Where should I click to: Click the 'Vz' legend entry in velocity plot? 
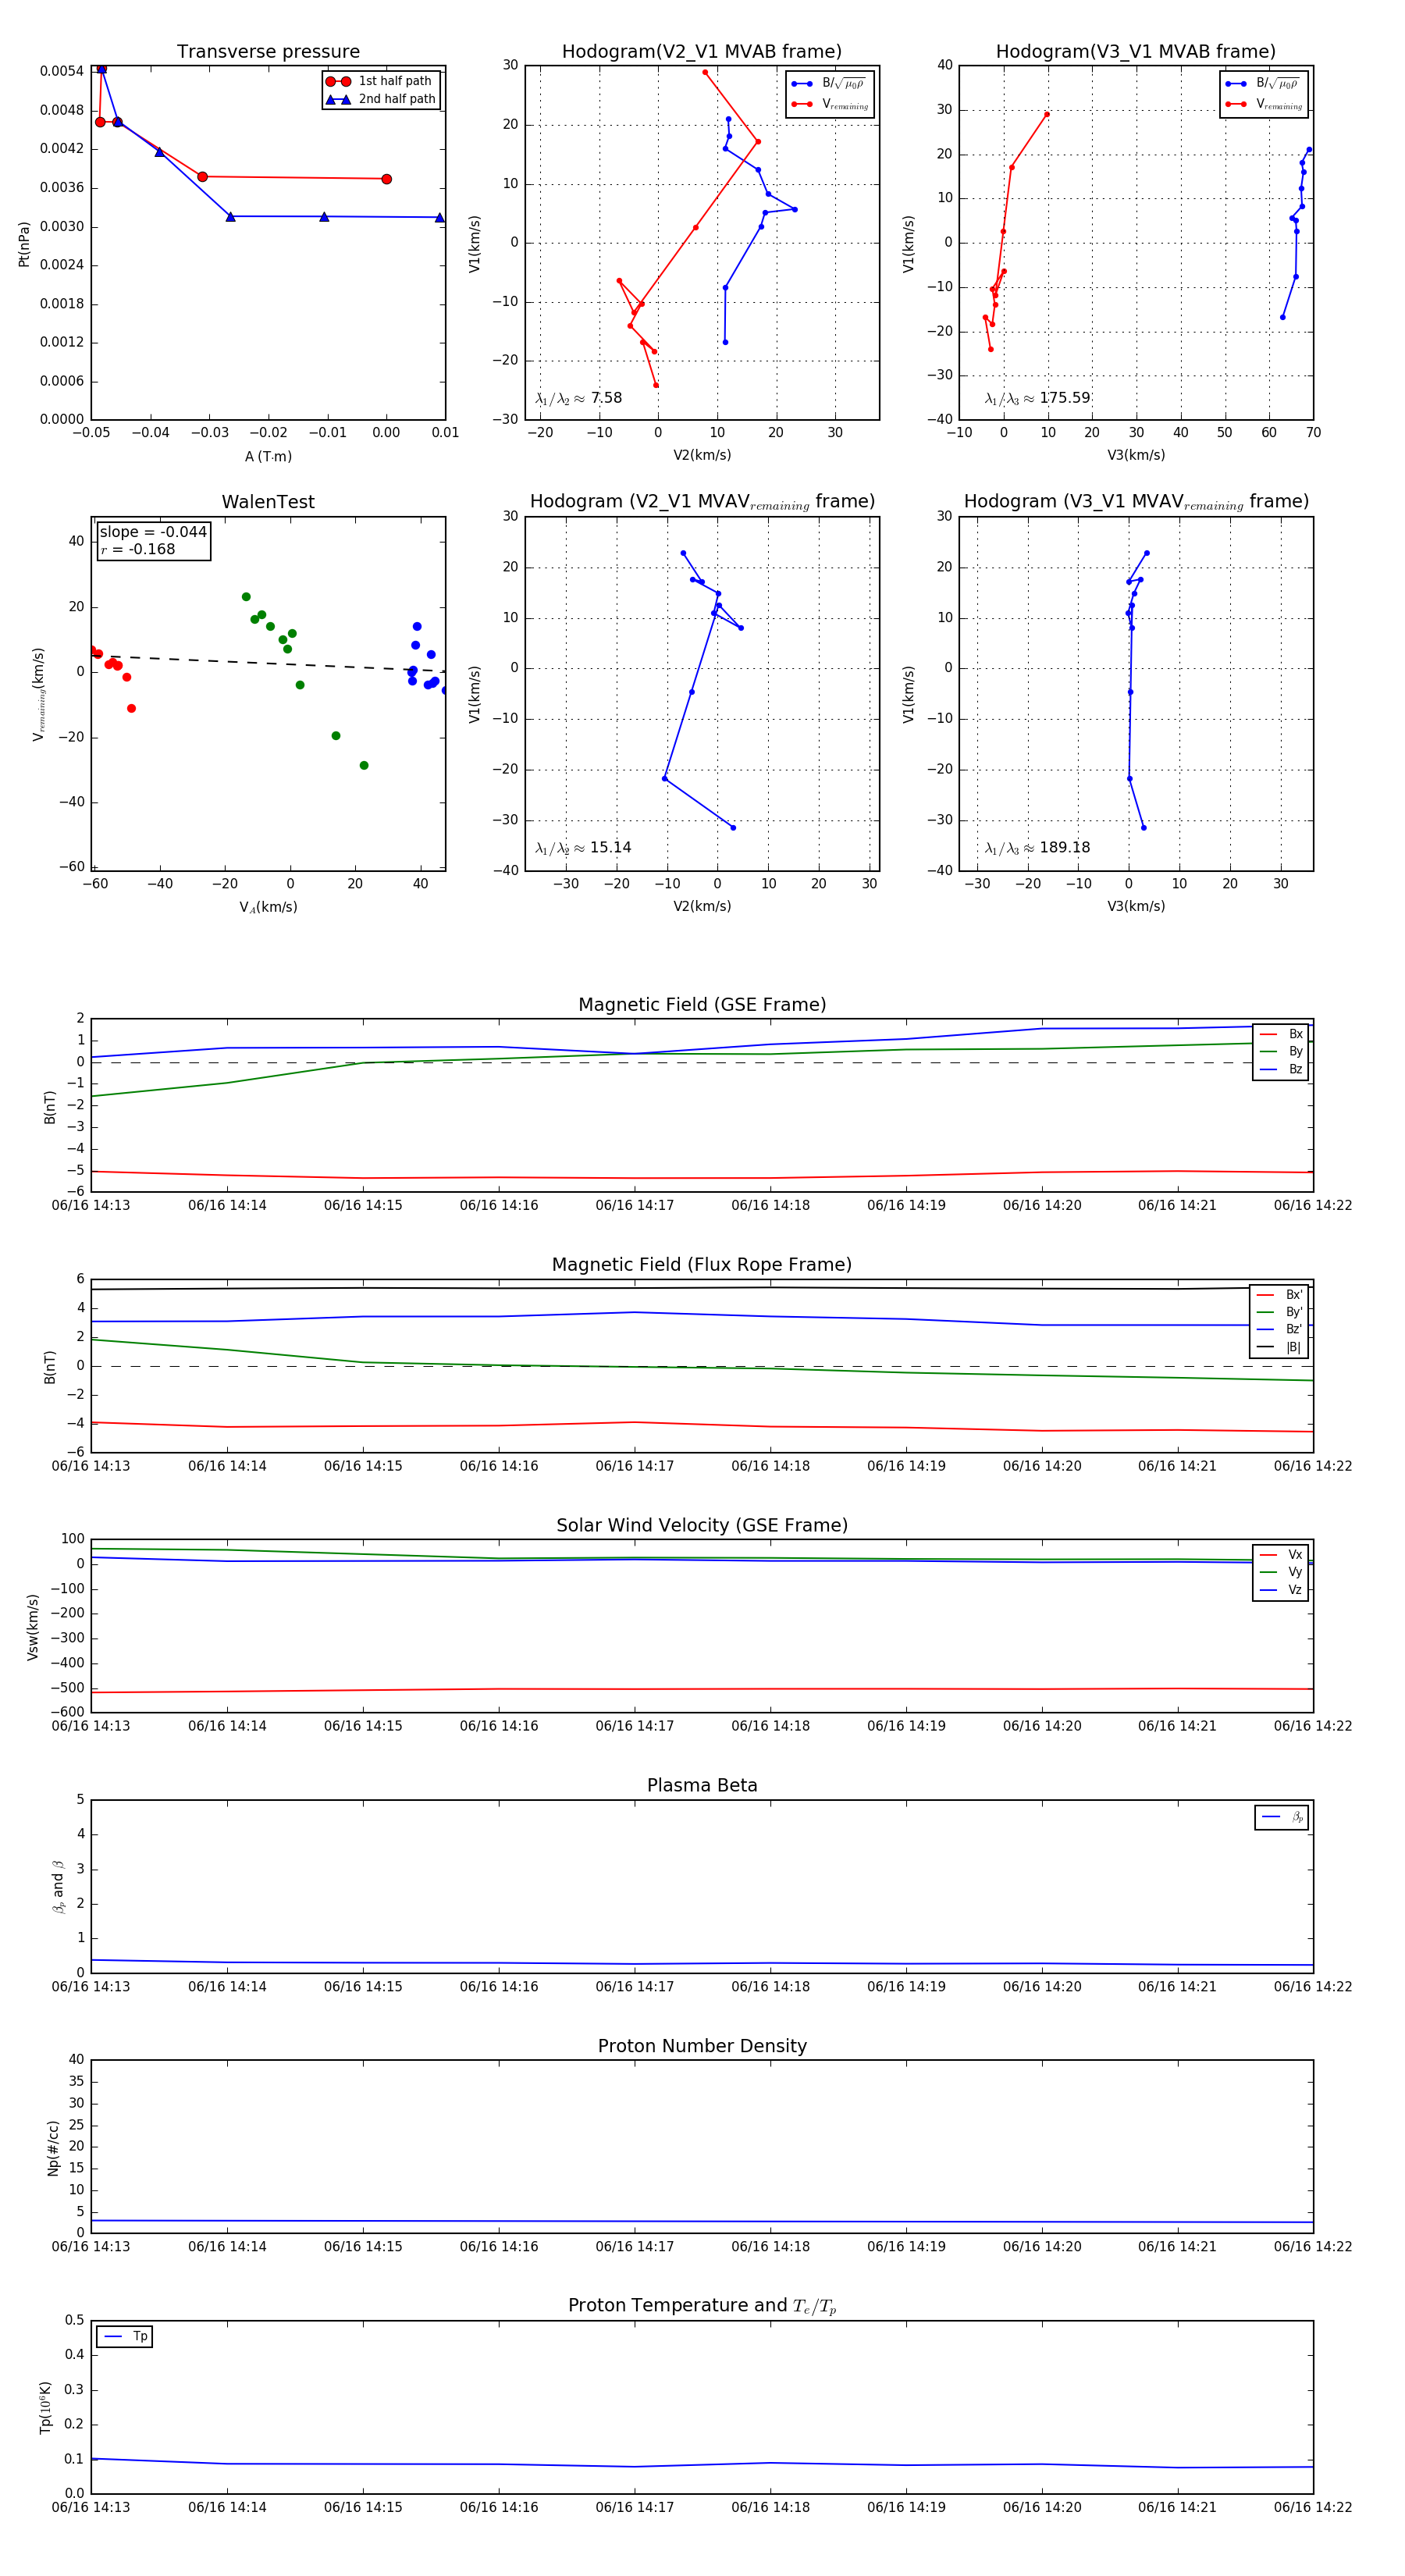[x=1281, y=1590]
